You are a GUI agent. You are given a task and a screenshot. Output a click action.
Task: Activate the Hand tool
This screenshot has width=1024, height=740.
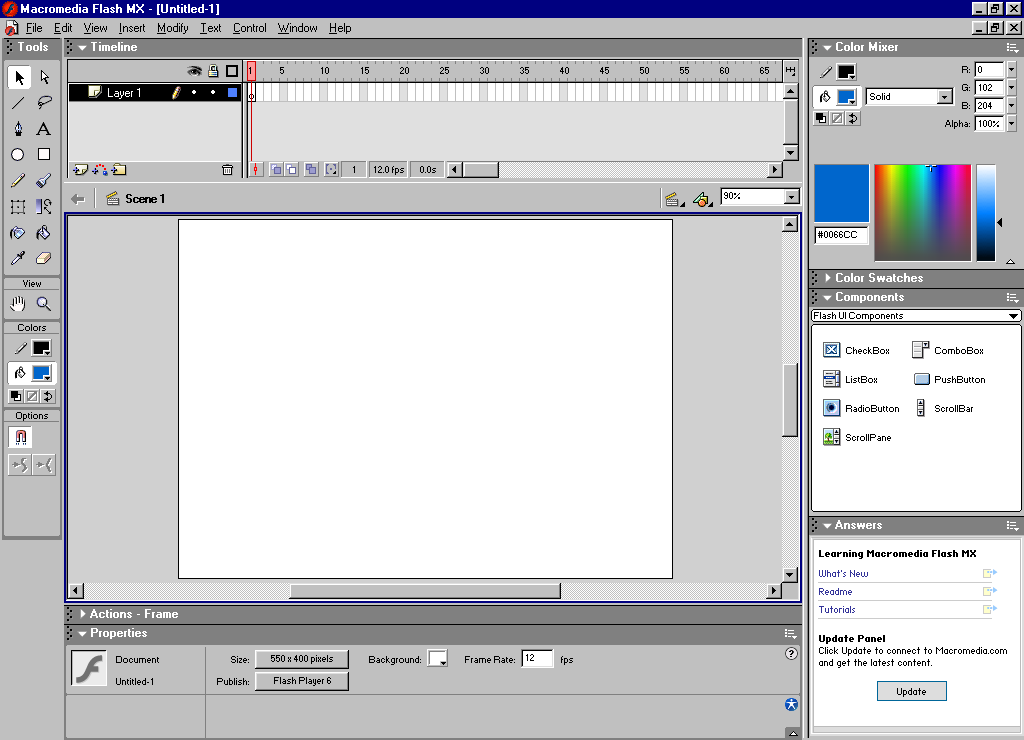point(18,304)
